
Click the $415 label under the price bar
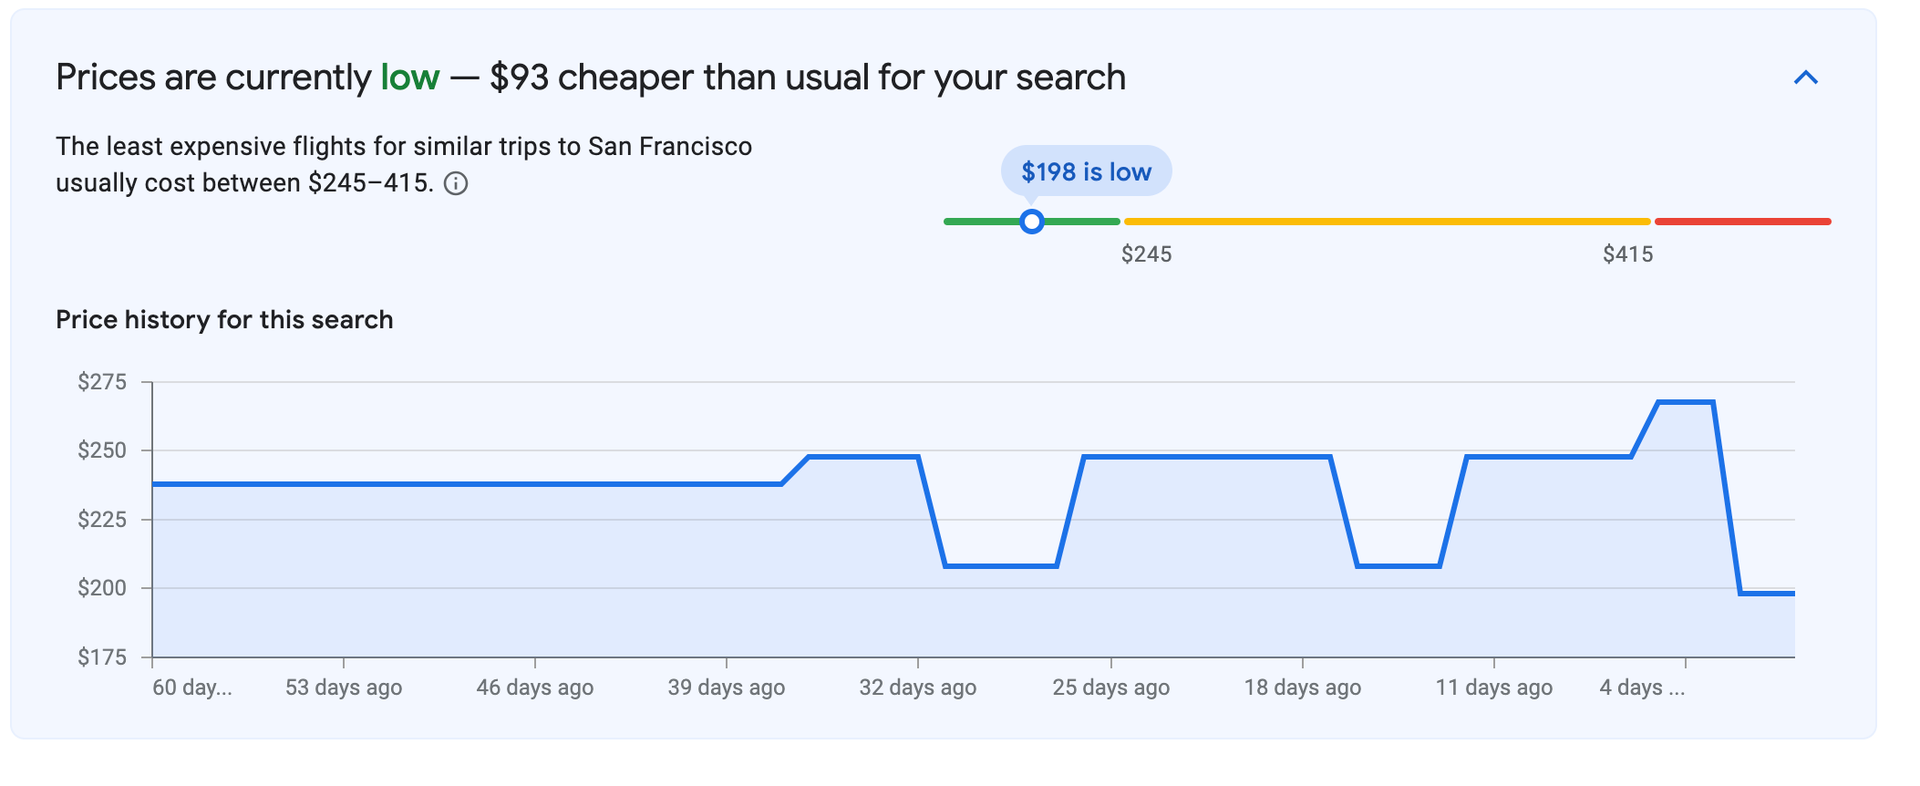1628,254
